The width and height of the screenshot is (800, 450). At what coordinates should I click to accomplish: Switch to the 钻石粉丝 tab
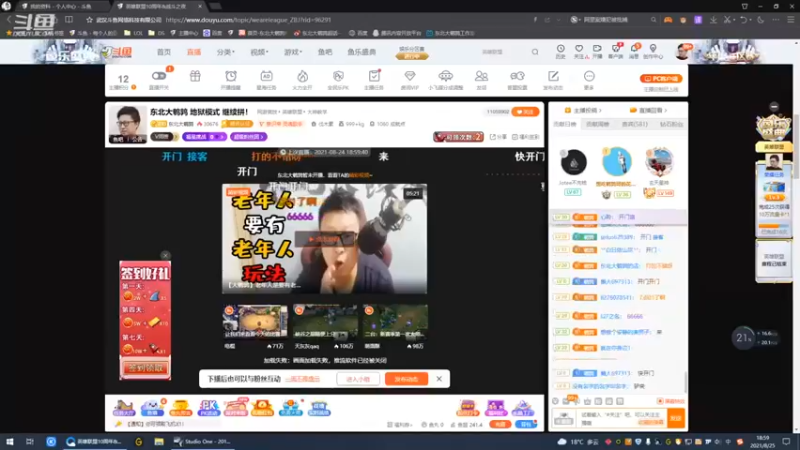[x=671, y=124]
